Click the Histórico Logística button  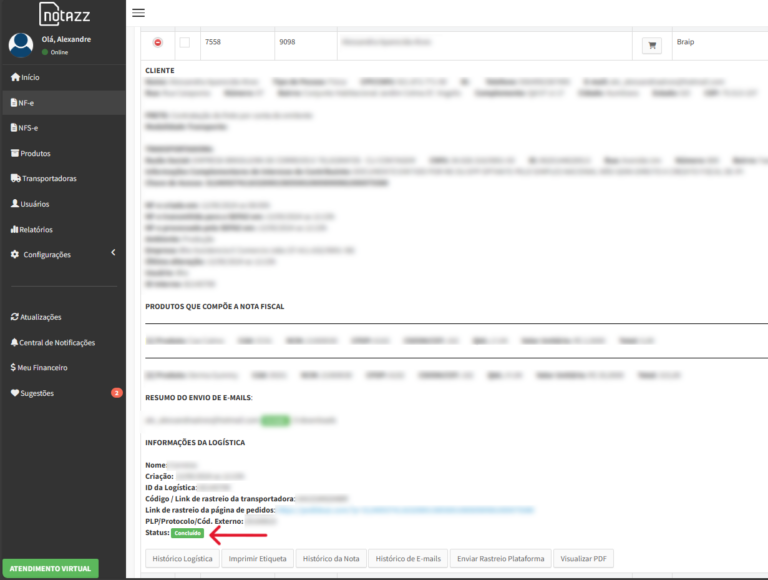[183, 558]
